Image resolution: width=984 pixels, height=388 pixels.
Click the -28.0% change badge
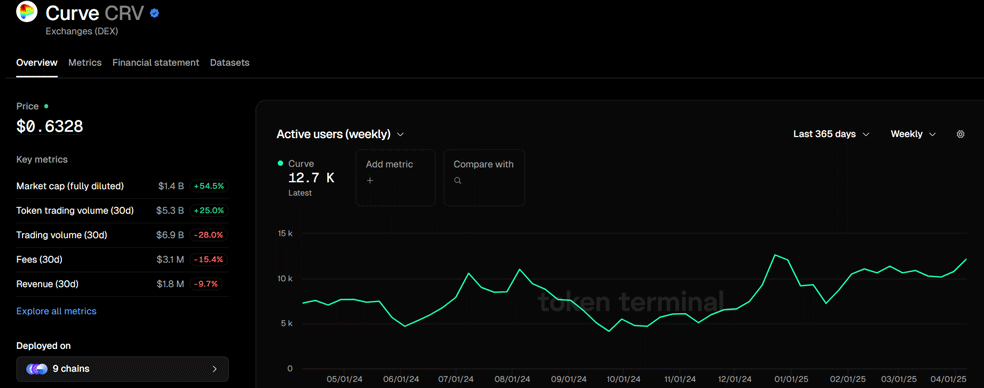pos(208,235)
